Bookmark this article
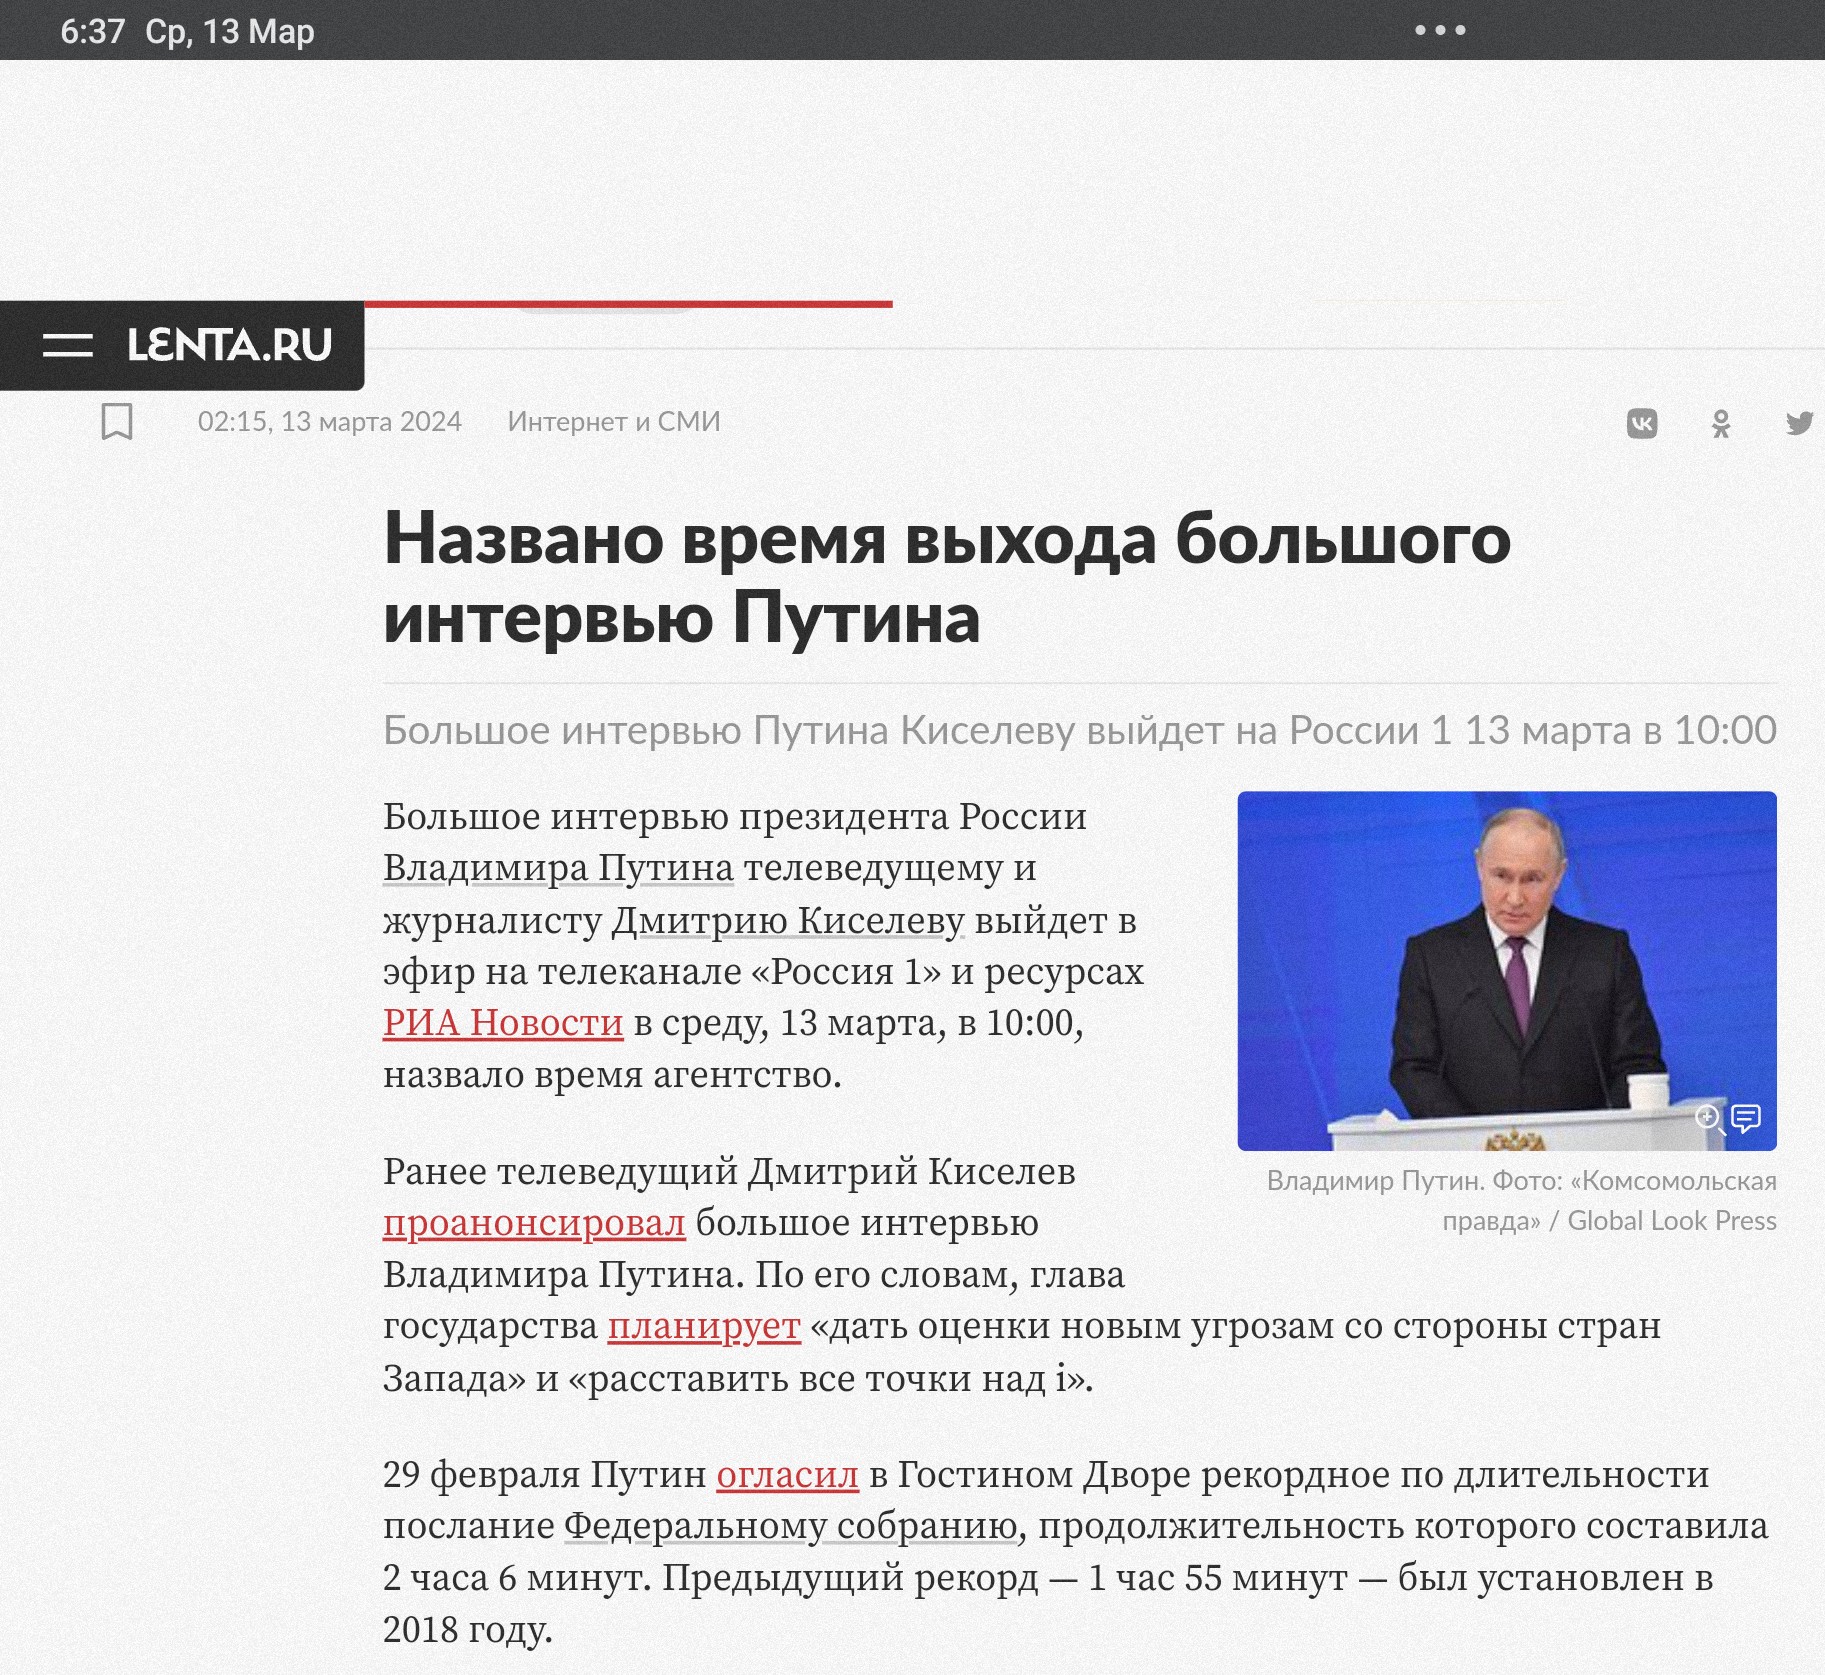Screen dimensions: 1825x1675 (x=117, y=422)
